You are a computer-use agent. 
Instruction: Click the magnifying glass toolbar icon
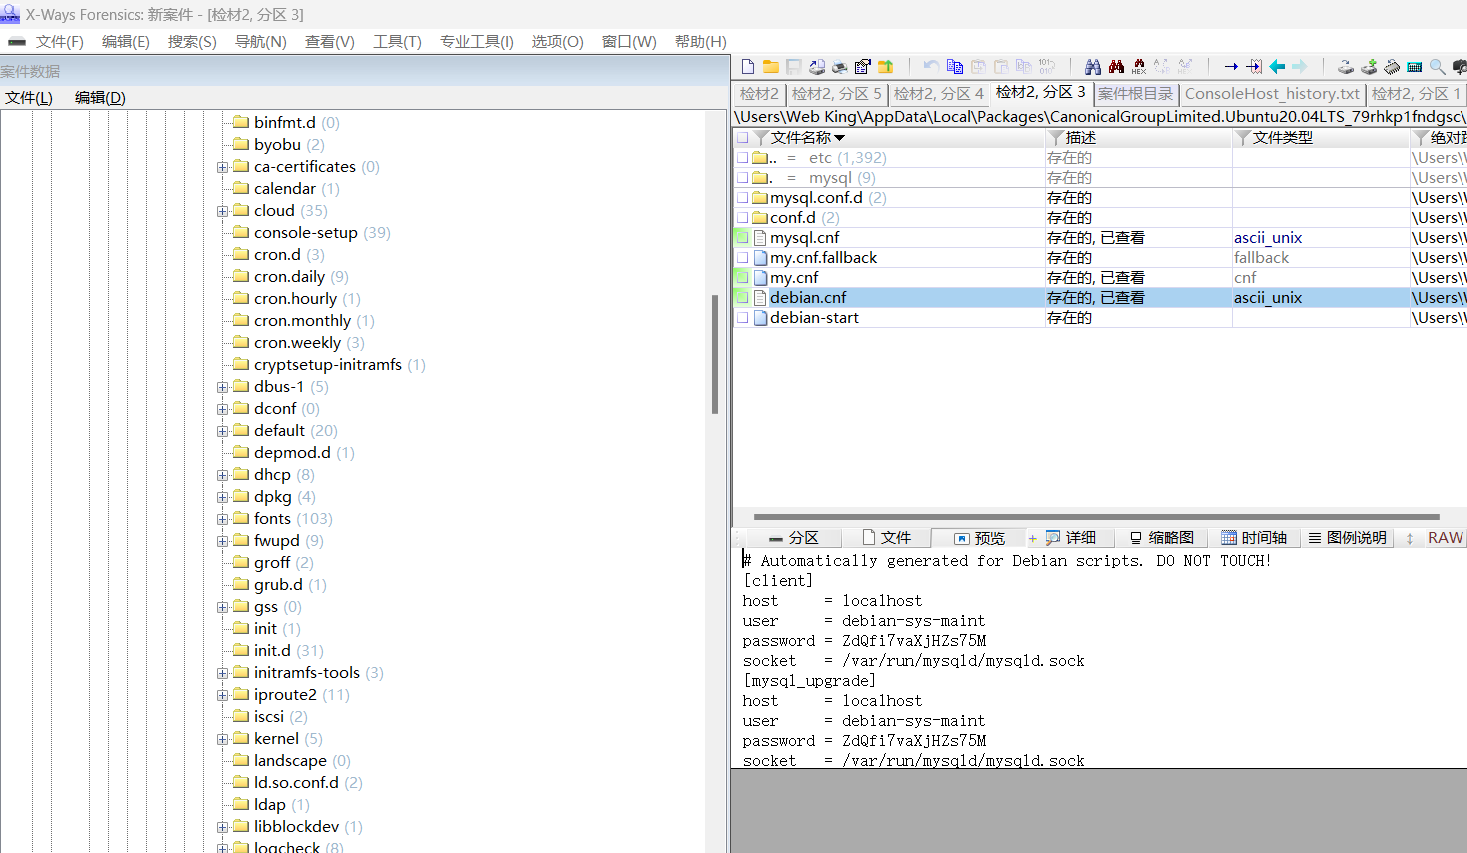pyautogui.click(x=1438, y=67)
